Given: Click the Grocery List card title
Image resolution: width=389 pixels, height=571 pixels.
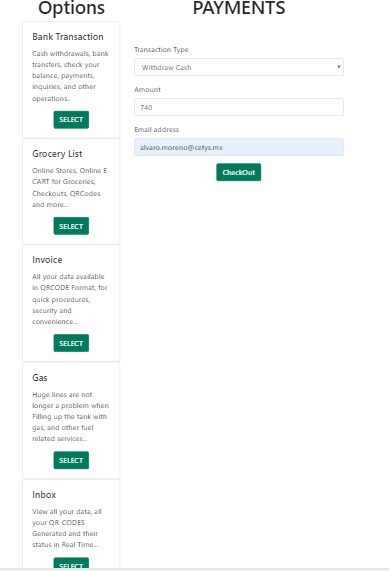Looking at the screenshot, I should pos(57,154).
